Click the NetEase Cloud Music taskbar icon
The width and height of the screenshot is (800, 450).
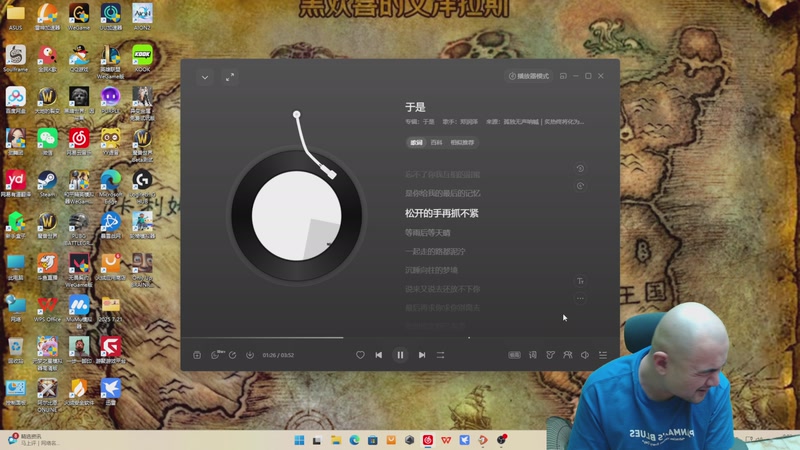428,440
